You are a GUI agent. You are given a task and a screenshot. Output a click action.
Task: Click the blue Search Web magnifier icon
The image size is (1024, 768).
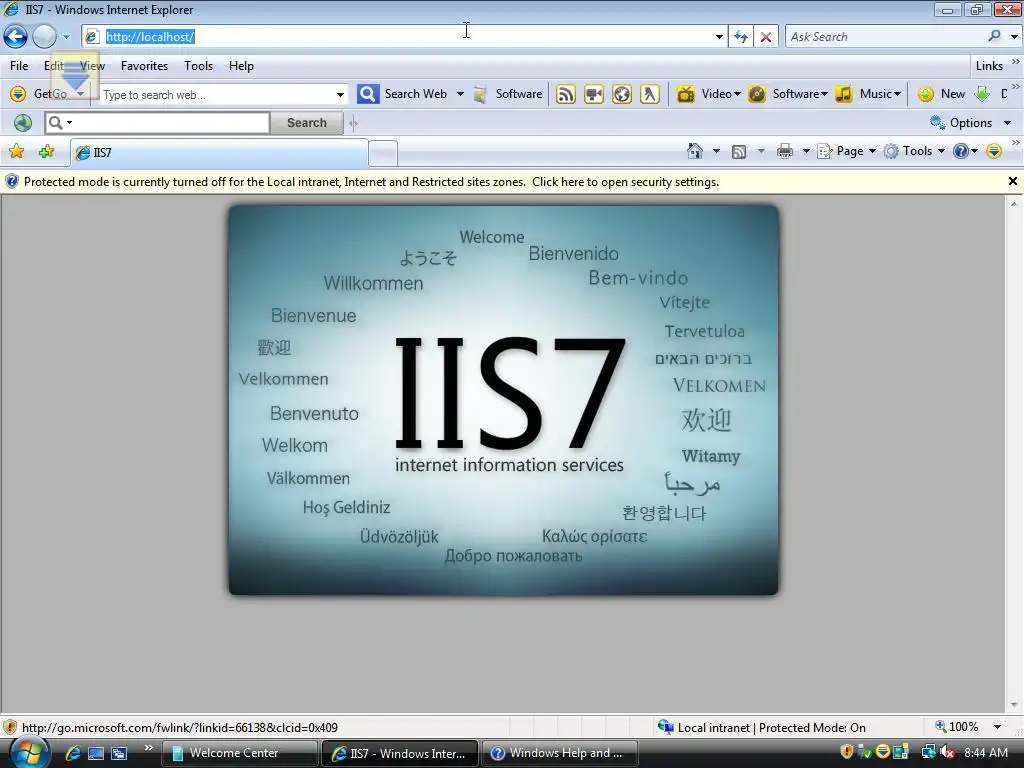pos(368,94)
